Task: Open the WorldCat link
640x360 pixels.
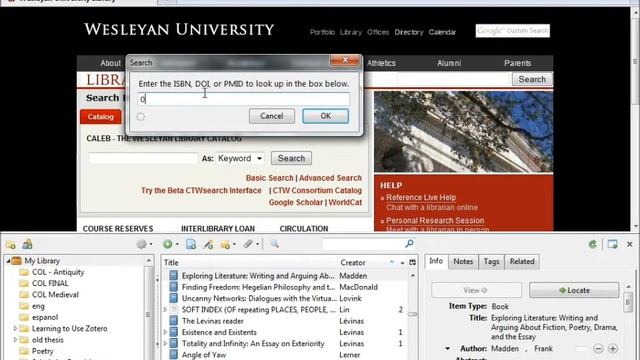Action: point(345,202)
